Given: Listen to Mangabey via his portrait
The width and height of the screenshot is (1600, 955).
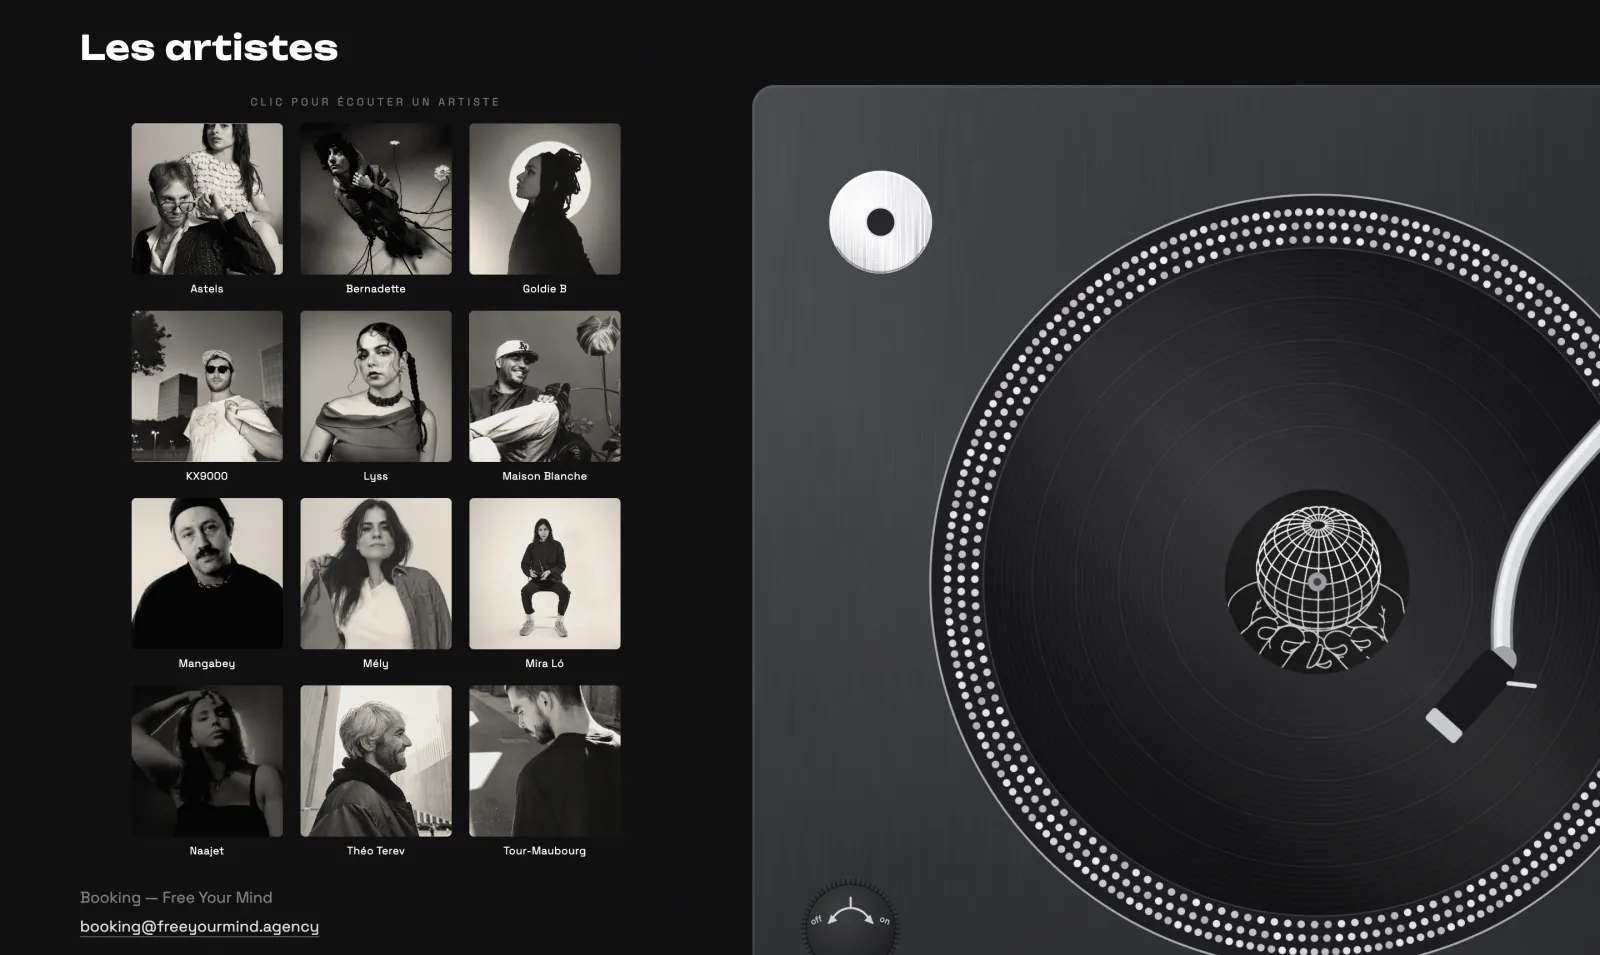Looking at the screenshot, I should pyautogui.click(x=207, y=574).
